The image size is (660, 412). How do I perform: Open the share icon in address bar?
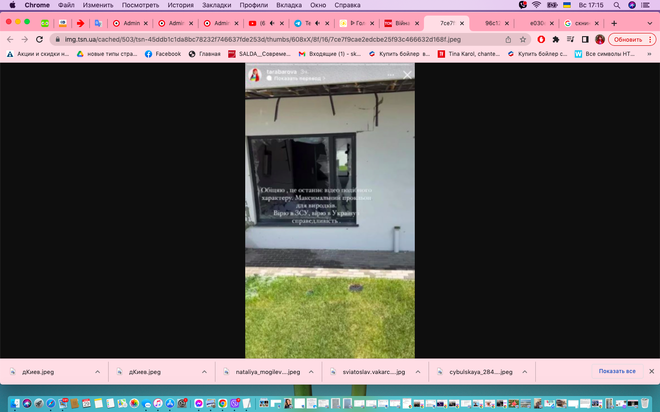click(509, 39)
